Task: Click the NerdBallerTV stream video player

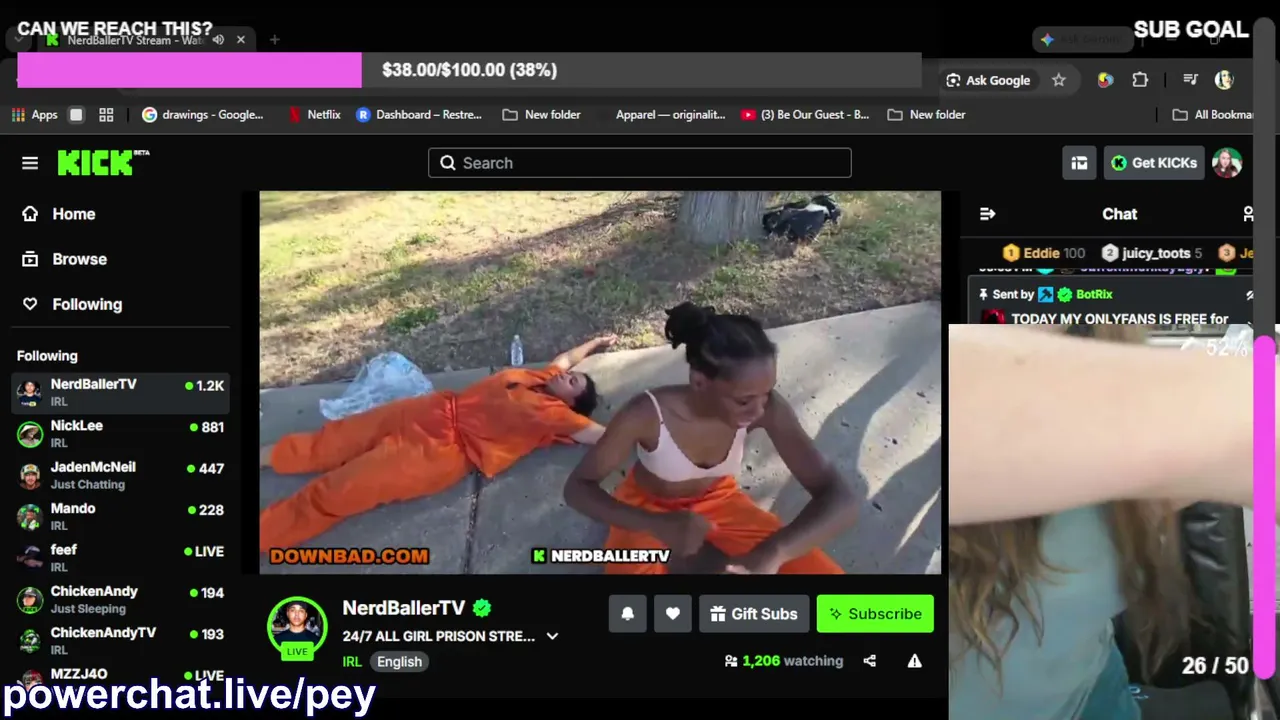Action: coord(600,382)
